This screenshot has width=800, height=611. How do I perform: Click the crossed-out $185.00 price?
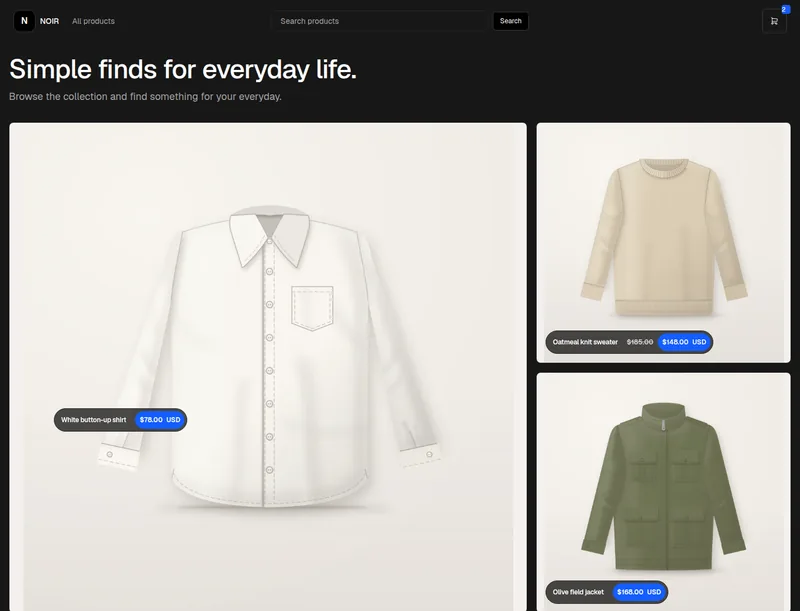coord(640,342)
